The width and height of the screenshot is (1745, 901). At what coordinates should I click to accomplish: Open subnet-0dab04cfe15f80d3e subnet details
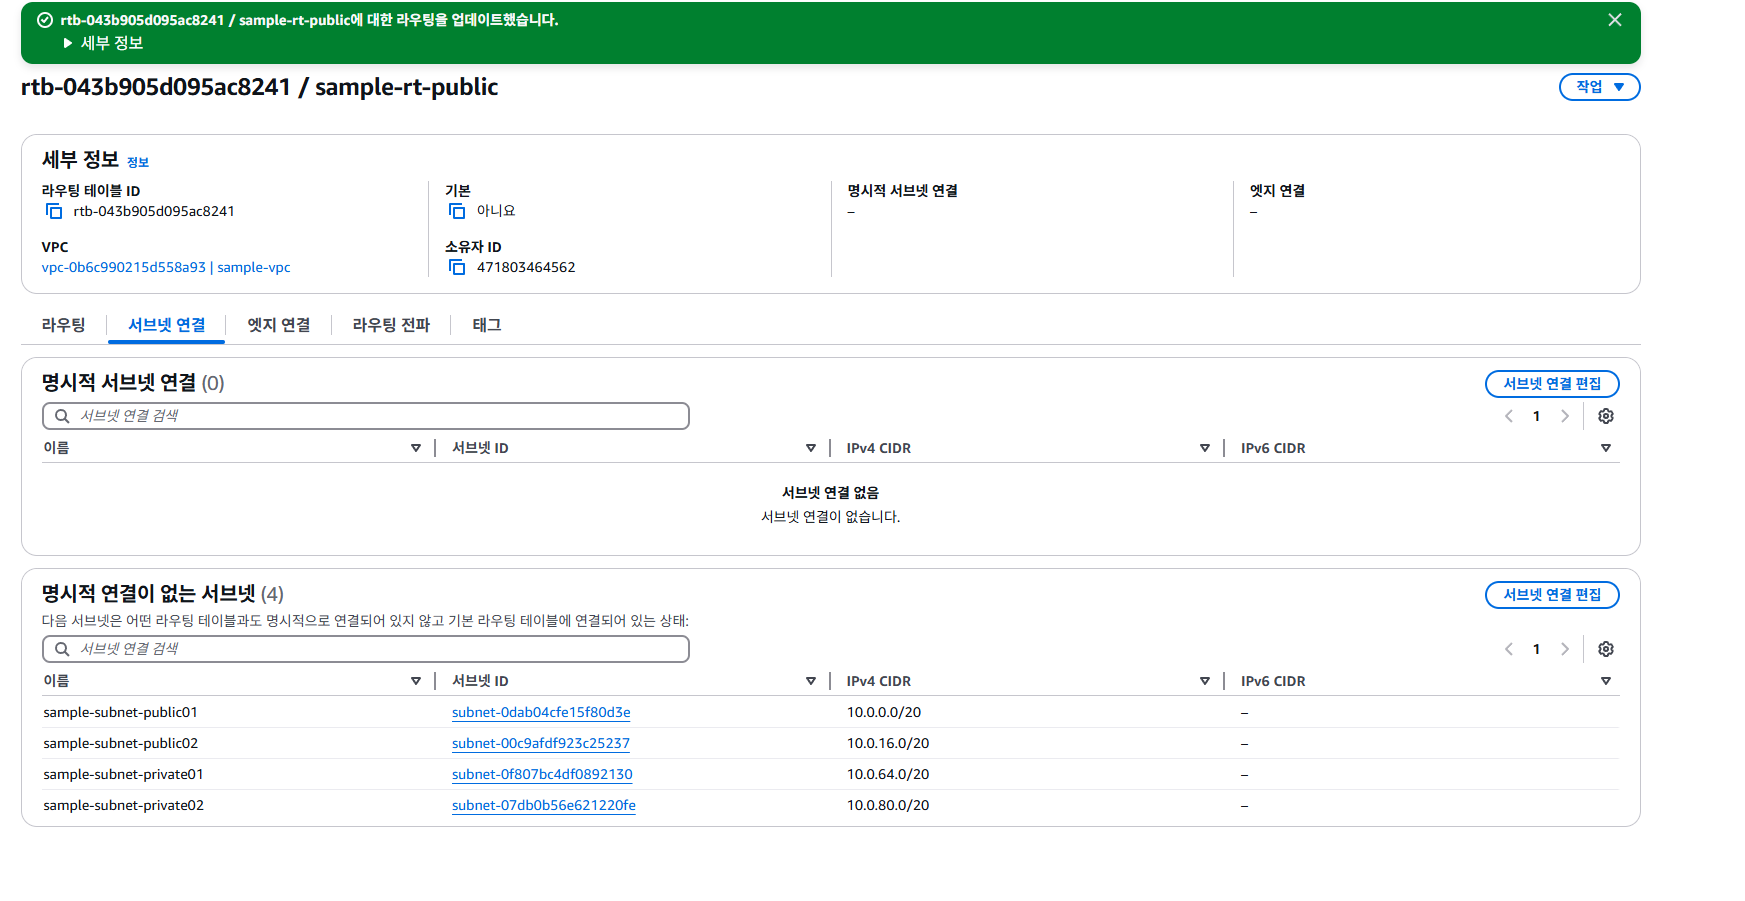tap(541, 712)
